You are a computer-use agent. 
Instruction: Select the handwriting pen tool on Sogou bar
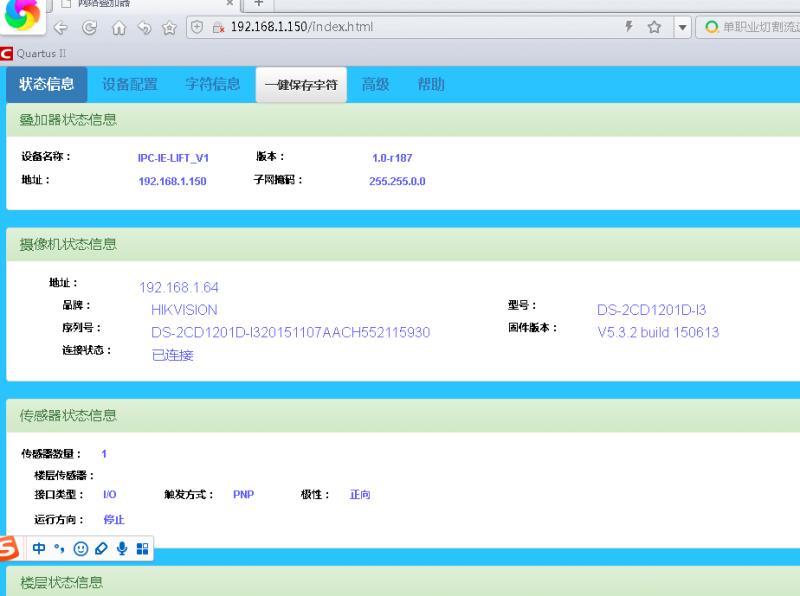(101, 548)
